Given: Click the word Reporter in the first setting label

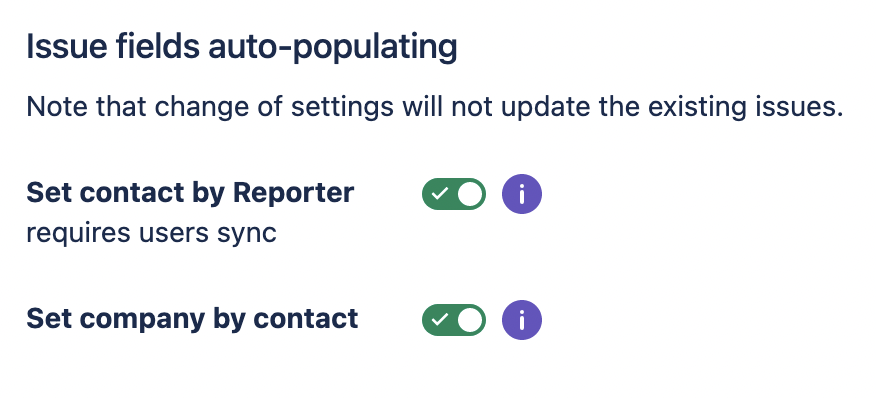Looking at the screenshot, I should coord(293,193).
